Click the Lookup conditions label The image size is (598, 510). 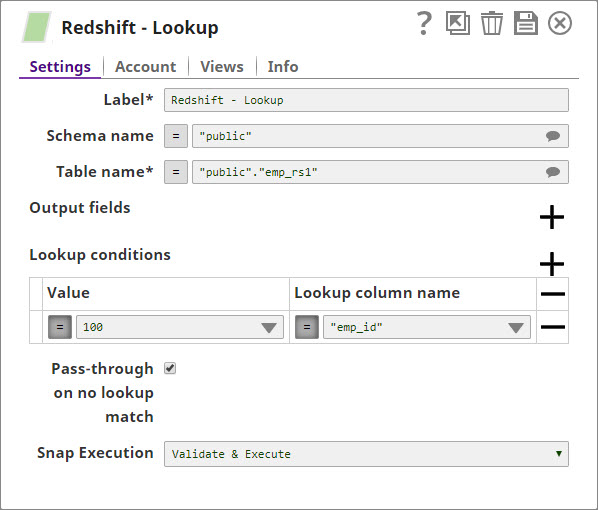coord(100,255)
